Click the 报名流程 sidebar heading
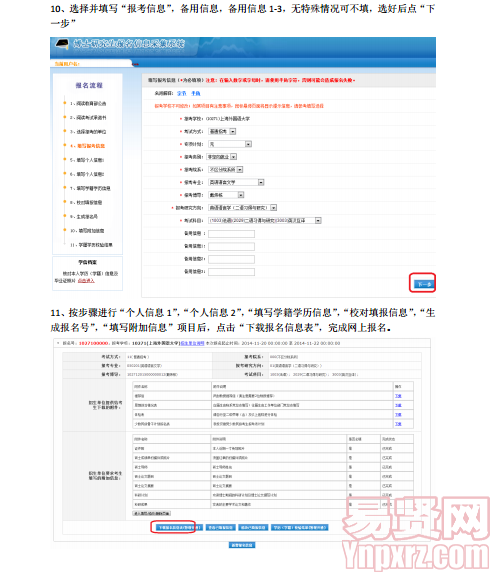The height and width of the screenshot is (578, 496). tap(89, 85)
